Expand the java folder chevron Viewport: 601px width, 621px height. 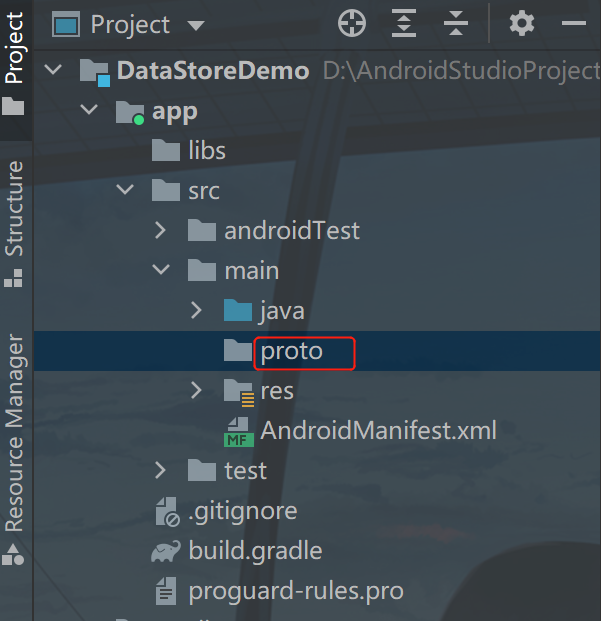coord(196,310)
